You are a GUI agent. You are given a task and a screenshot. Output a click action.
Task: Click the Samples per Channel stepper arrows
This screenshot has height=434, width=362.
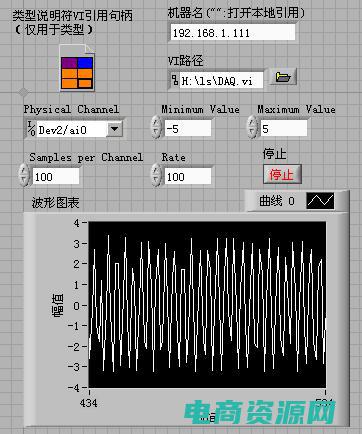tap(23, 174)
